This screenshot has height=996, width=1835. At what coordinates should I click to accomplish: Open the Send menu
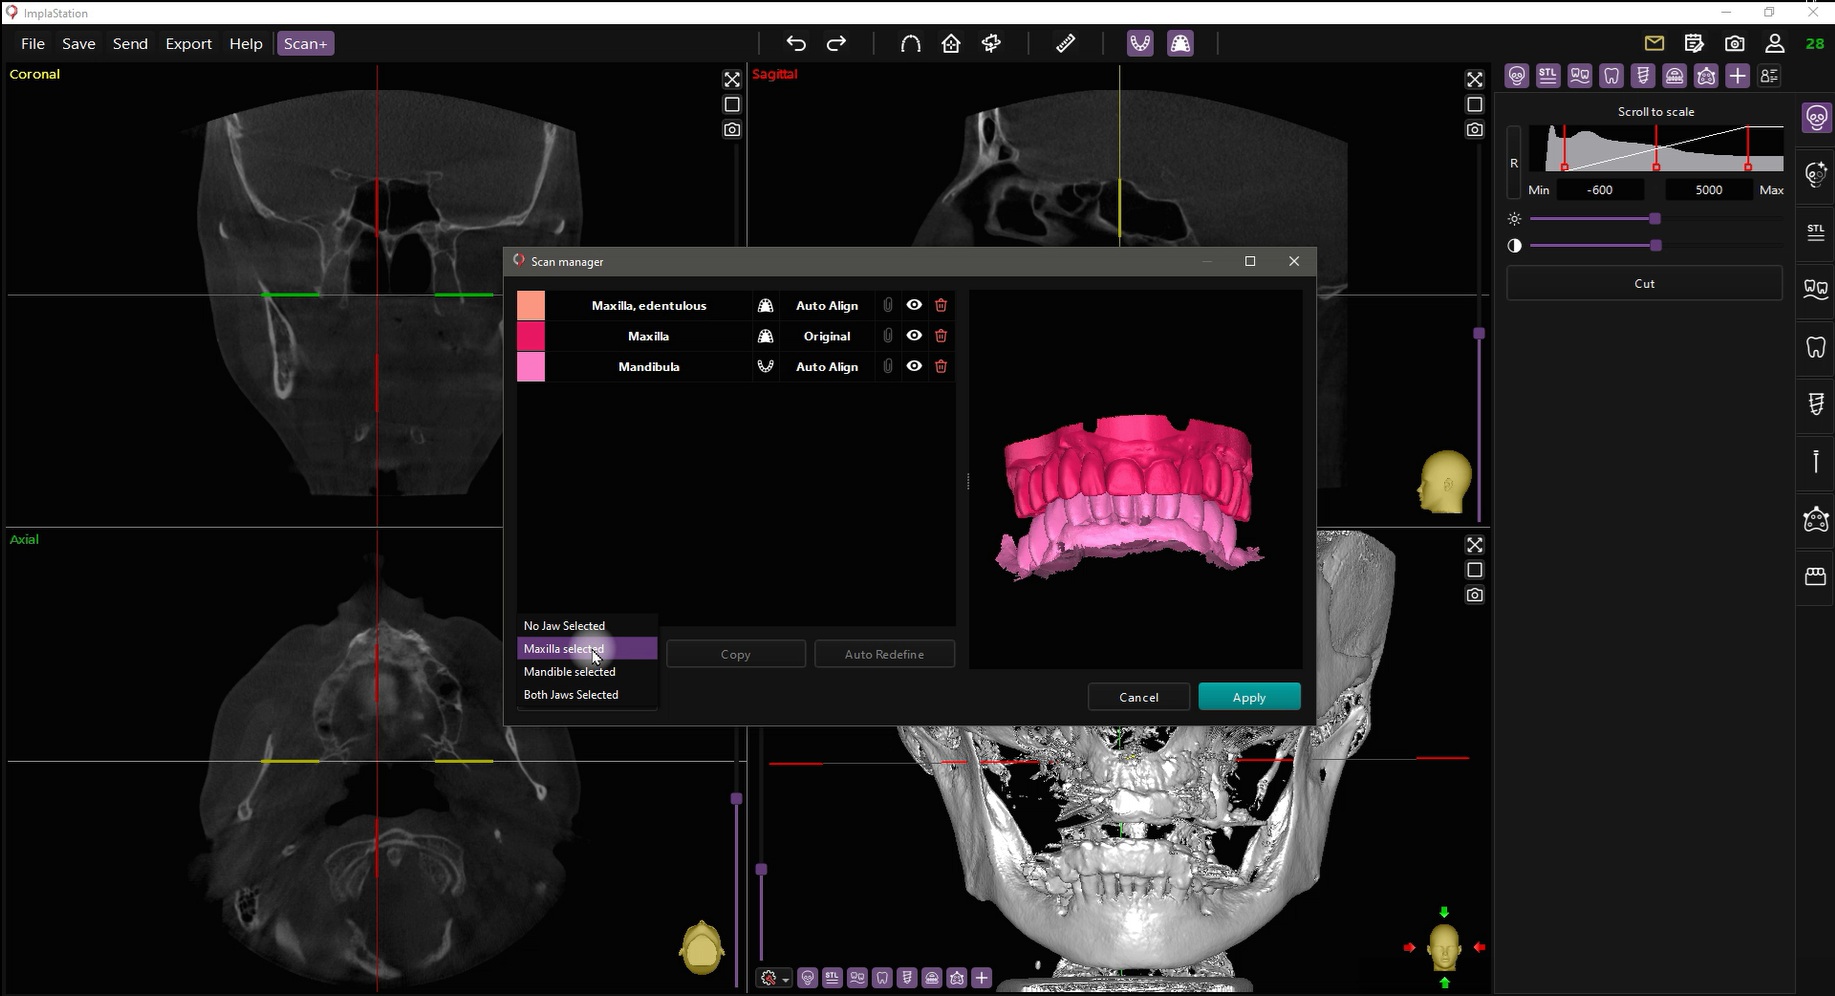[130, 44]
